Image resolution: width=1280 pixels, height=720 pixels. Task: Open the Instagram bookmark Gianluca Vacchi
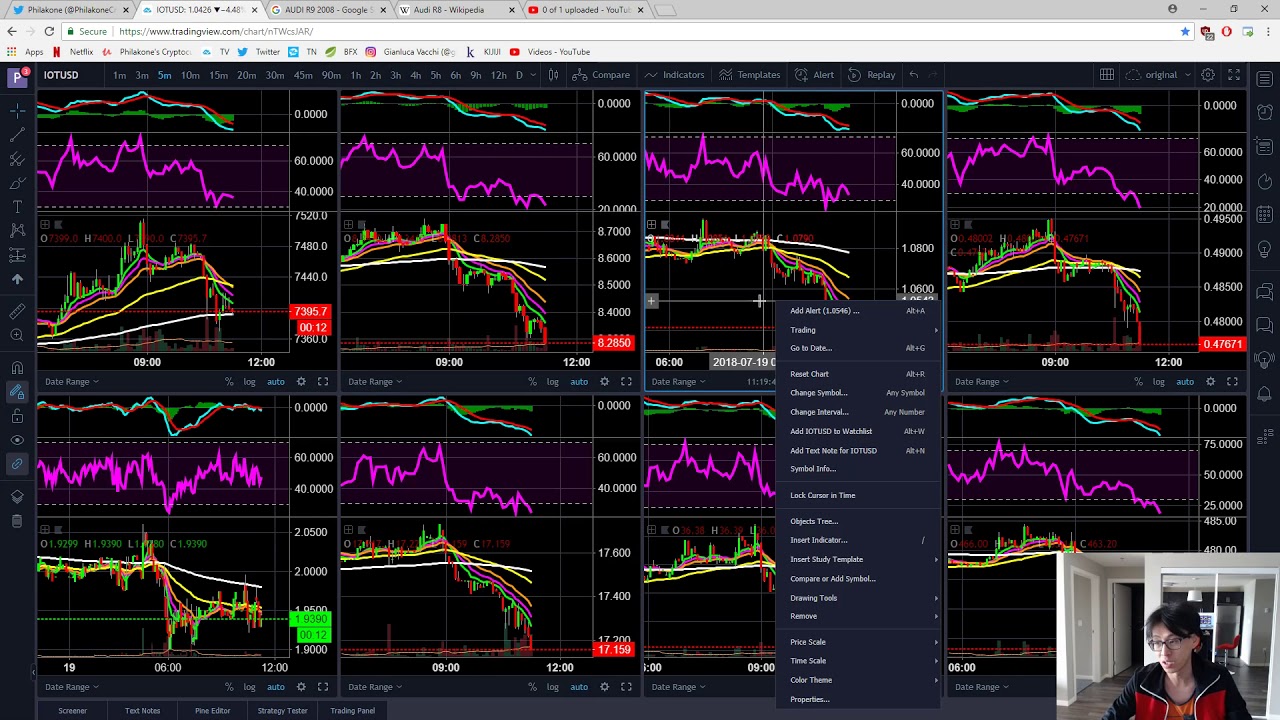(411, 52)
